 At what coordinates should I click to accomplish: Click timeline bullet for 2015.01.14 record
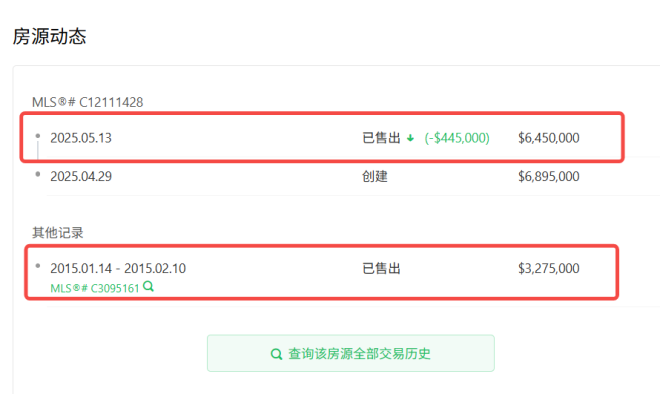coord(38,266)
